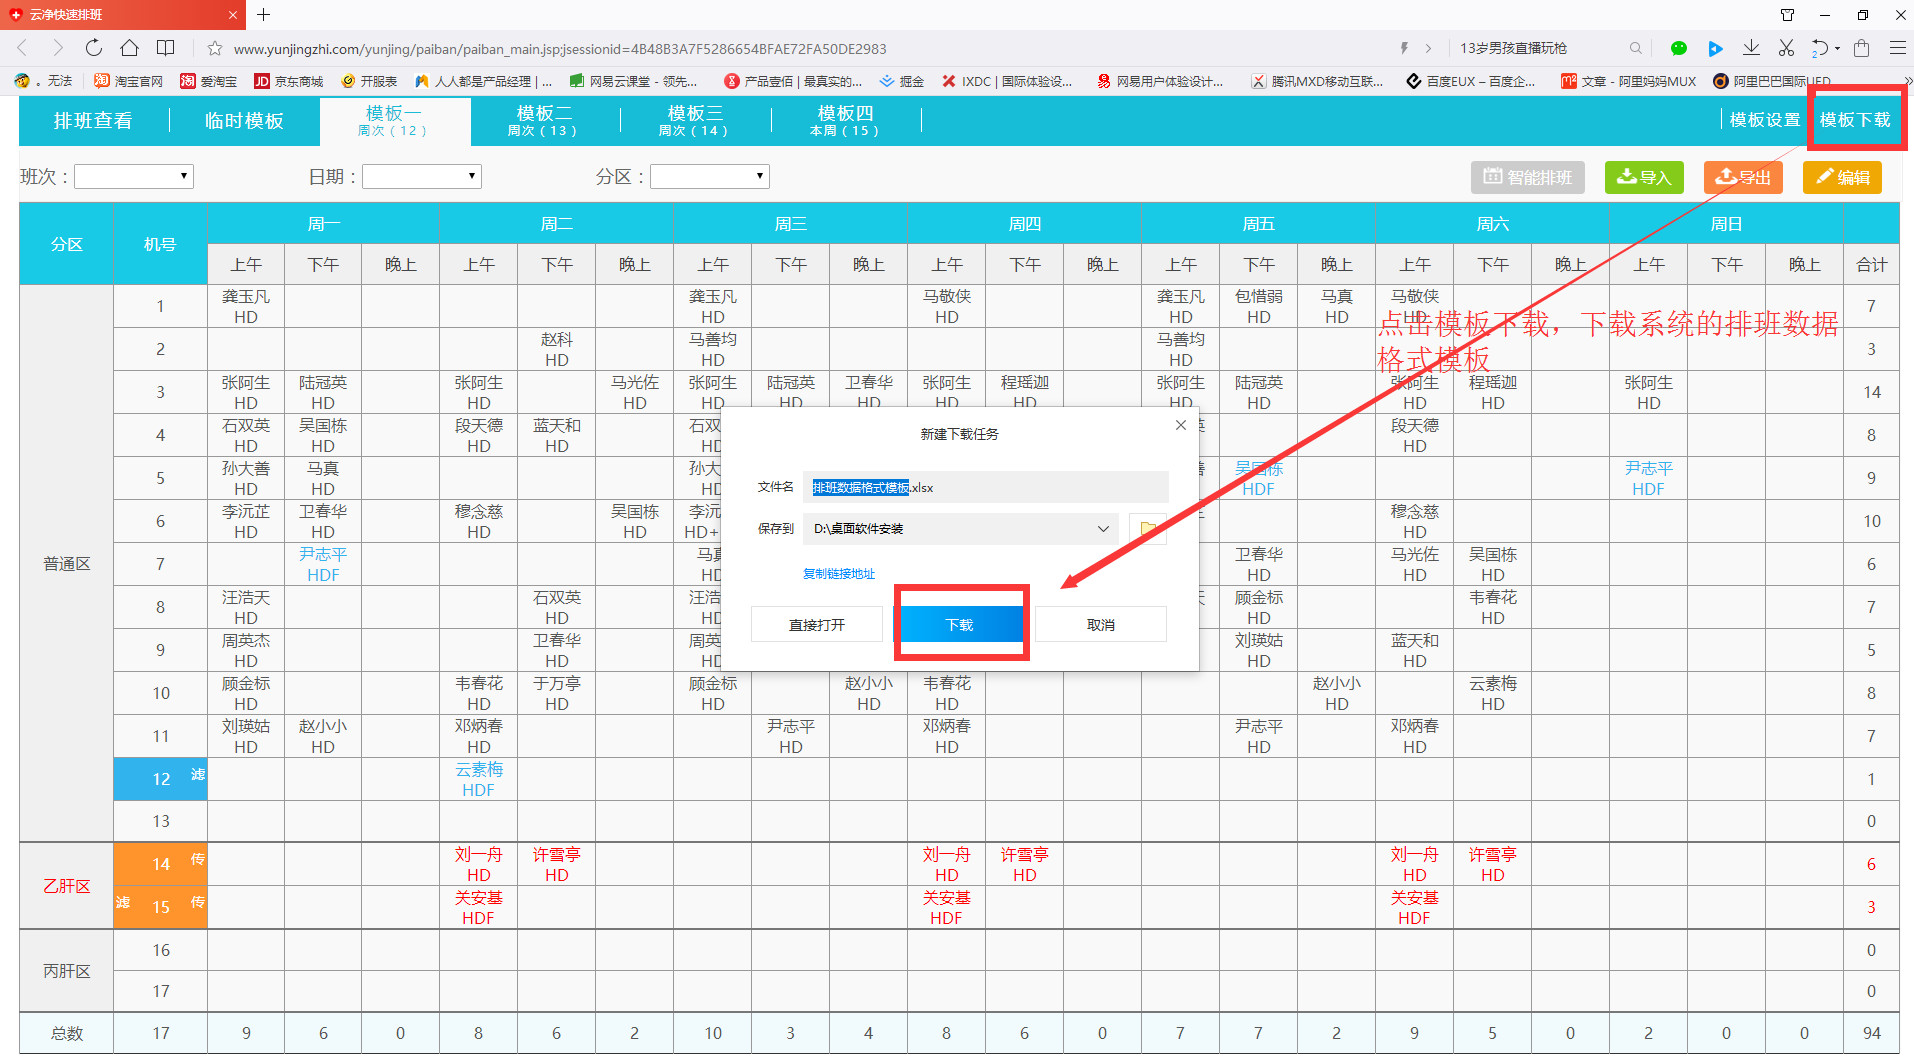The image size is (1914, 1062).
Task: Browse for save folder with folder icon
Action: tap(1147, 528)
